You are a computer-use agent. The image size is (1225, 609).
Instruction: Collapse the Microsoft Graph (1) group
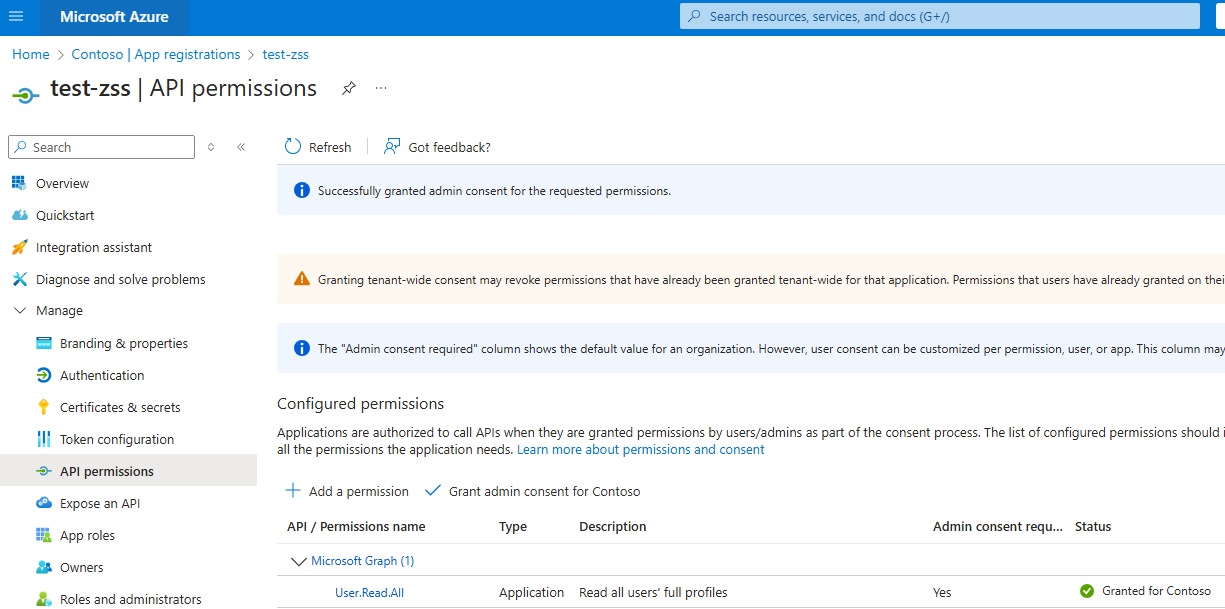coord(297,561)
